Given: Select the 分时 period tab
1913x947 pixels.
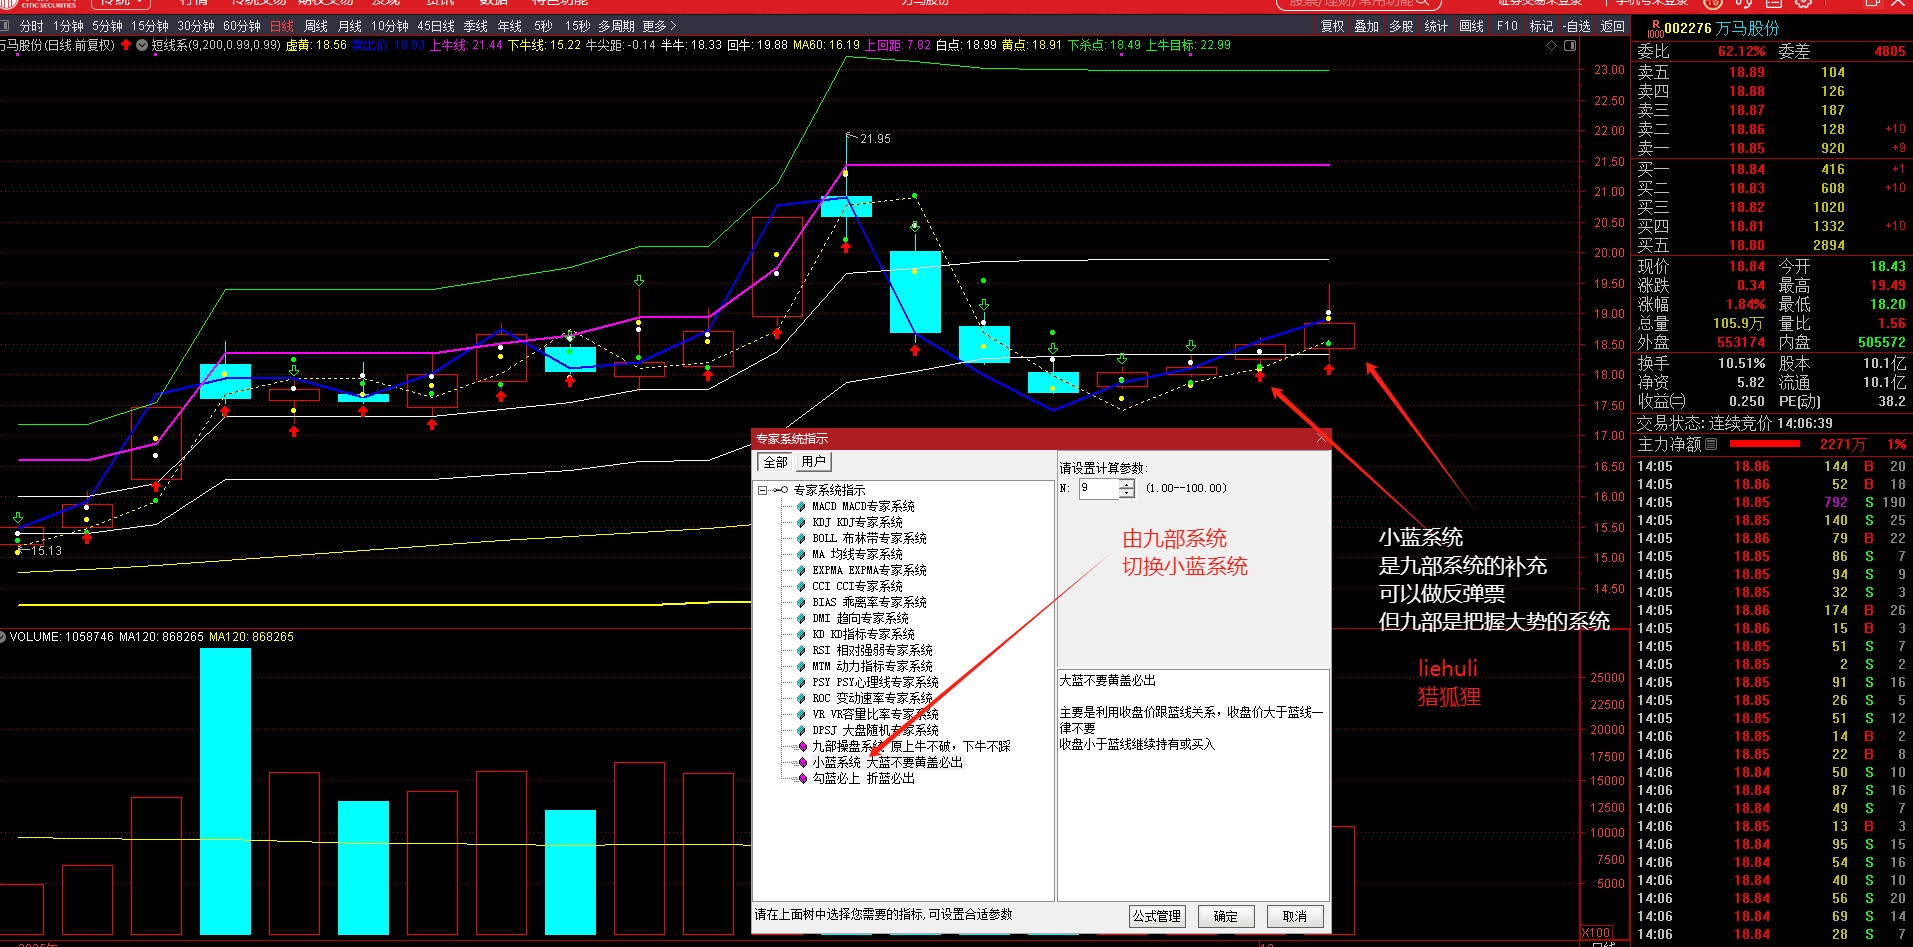Looking at the screenshot, I should pos(32,26).
